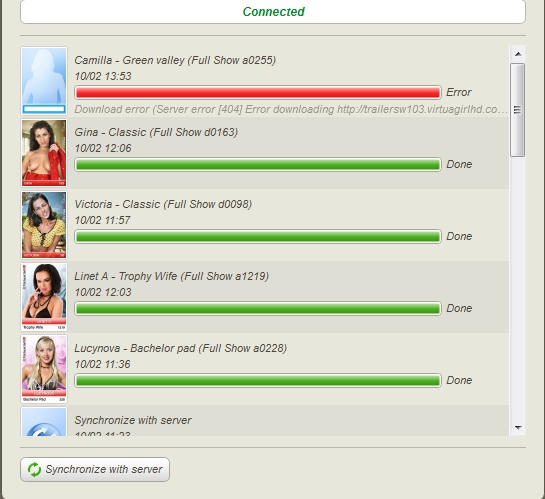Click the vertical scrollbar thumb
The image size is (545, 499).
pos(518,110)
